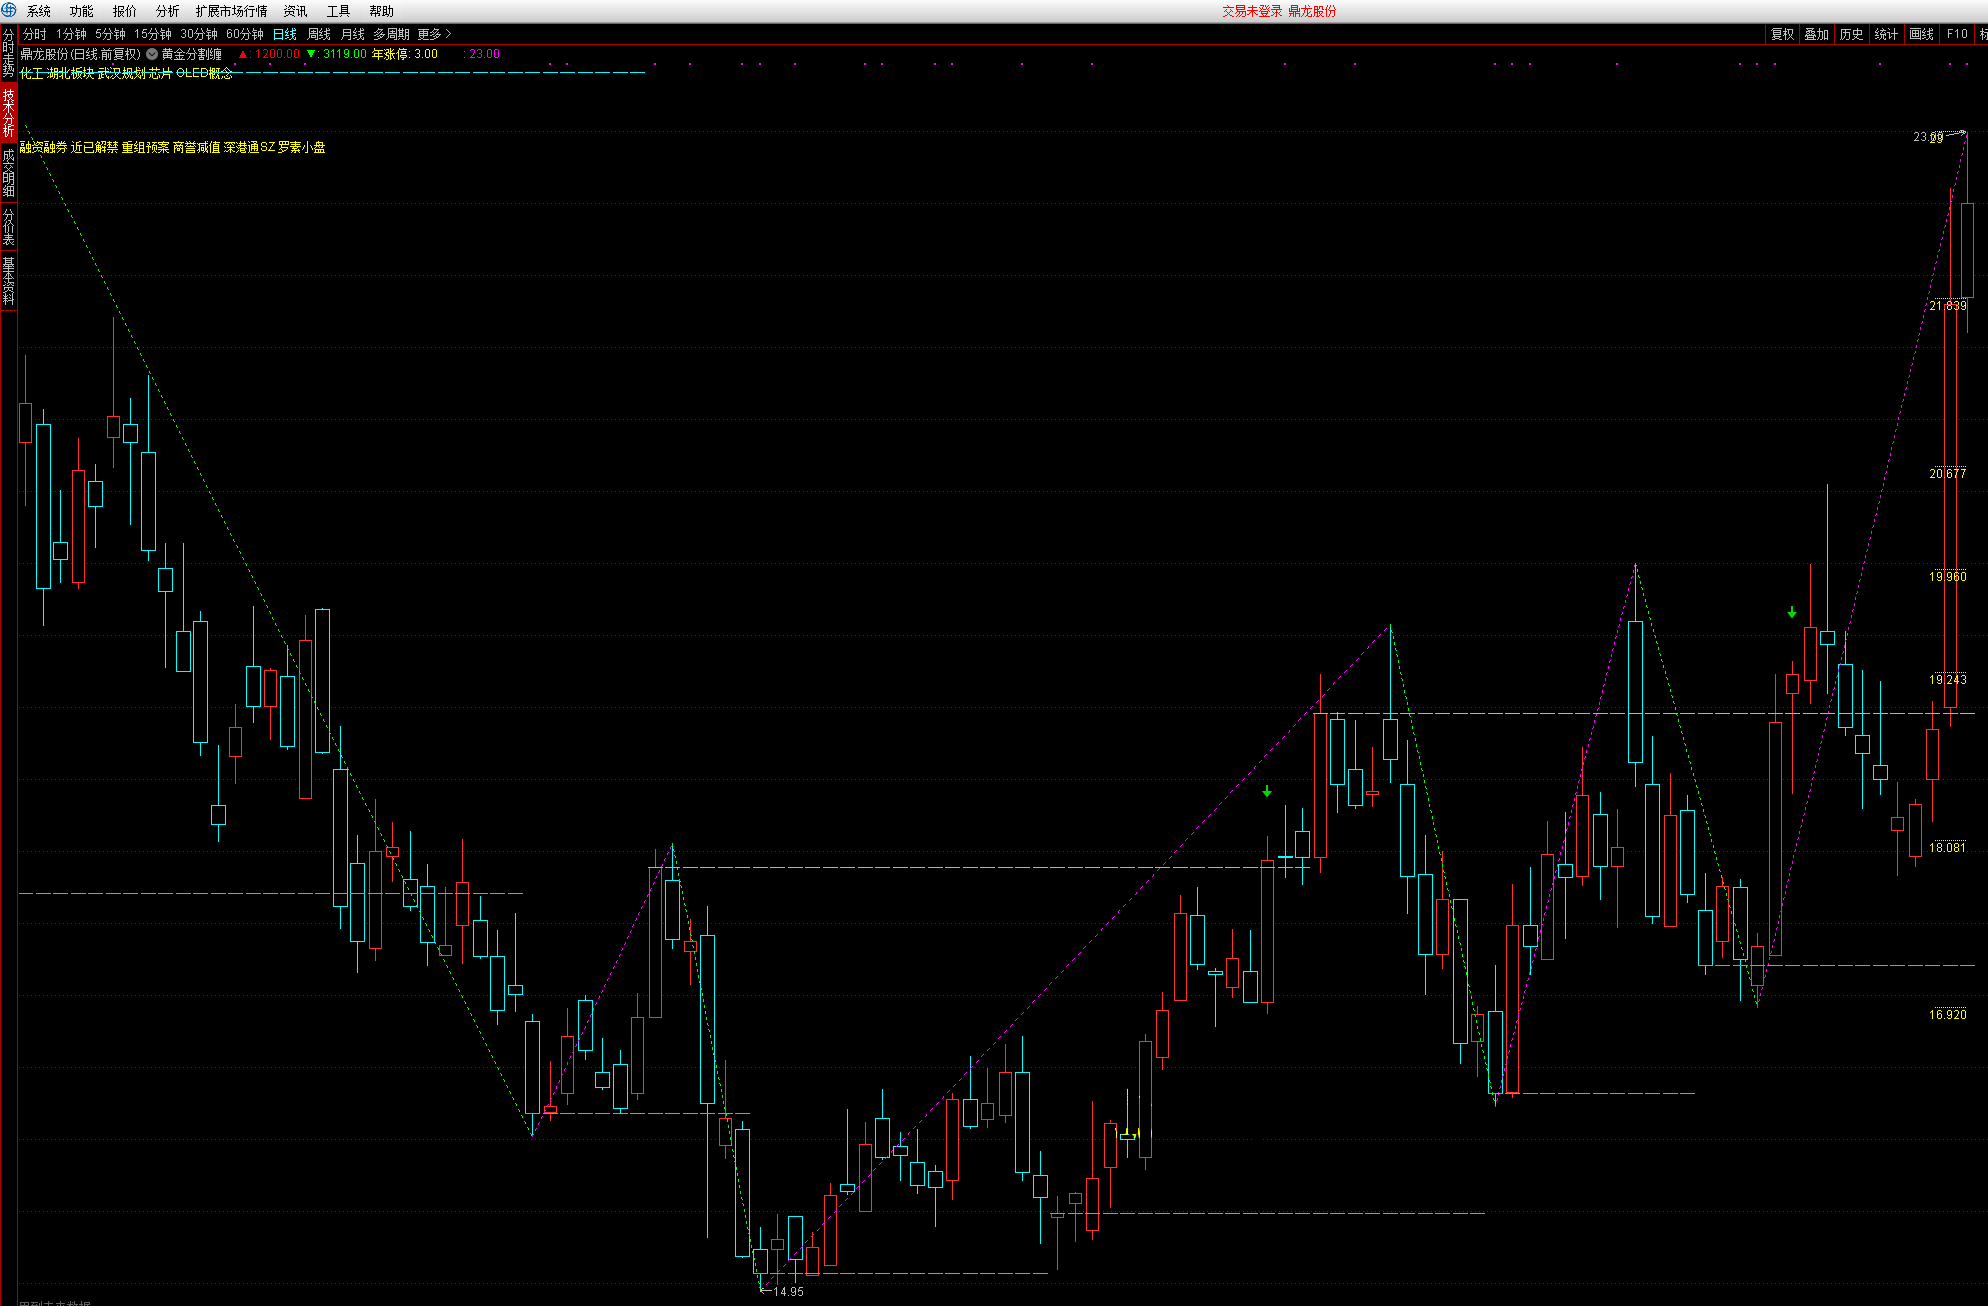
Task: Click the 19.960 price level label
Action: tap(1948, 576)
